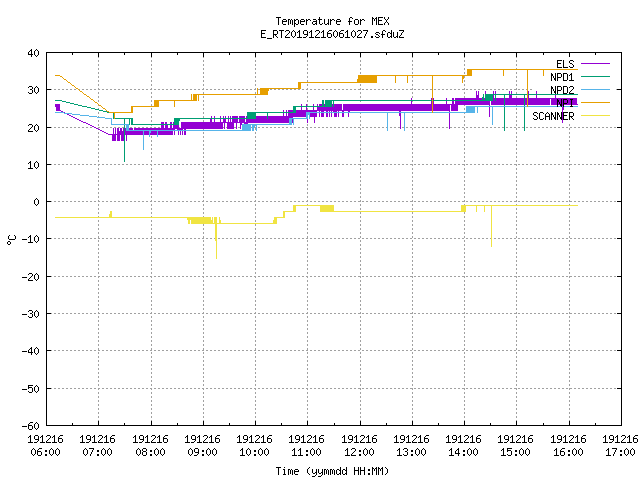This screenshot has height=480, width=640.
Task: Click the x-axis tick label 191216 12:00
Action: [x=359, y=445]
